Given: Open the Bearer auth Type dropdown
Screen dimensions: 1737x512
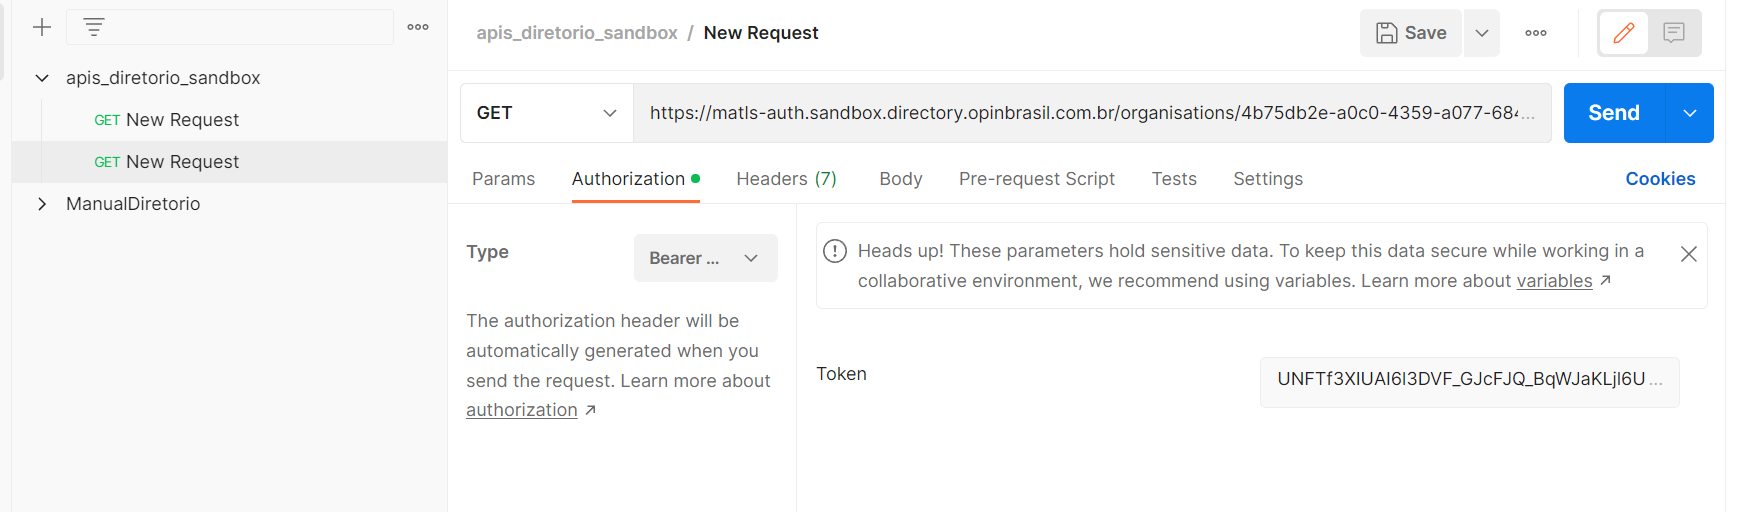Looking at the screenshot, I should (706, 258).
